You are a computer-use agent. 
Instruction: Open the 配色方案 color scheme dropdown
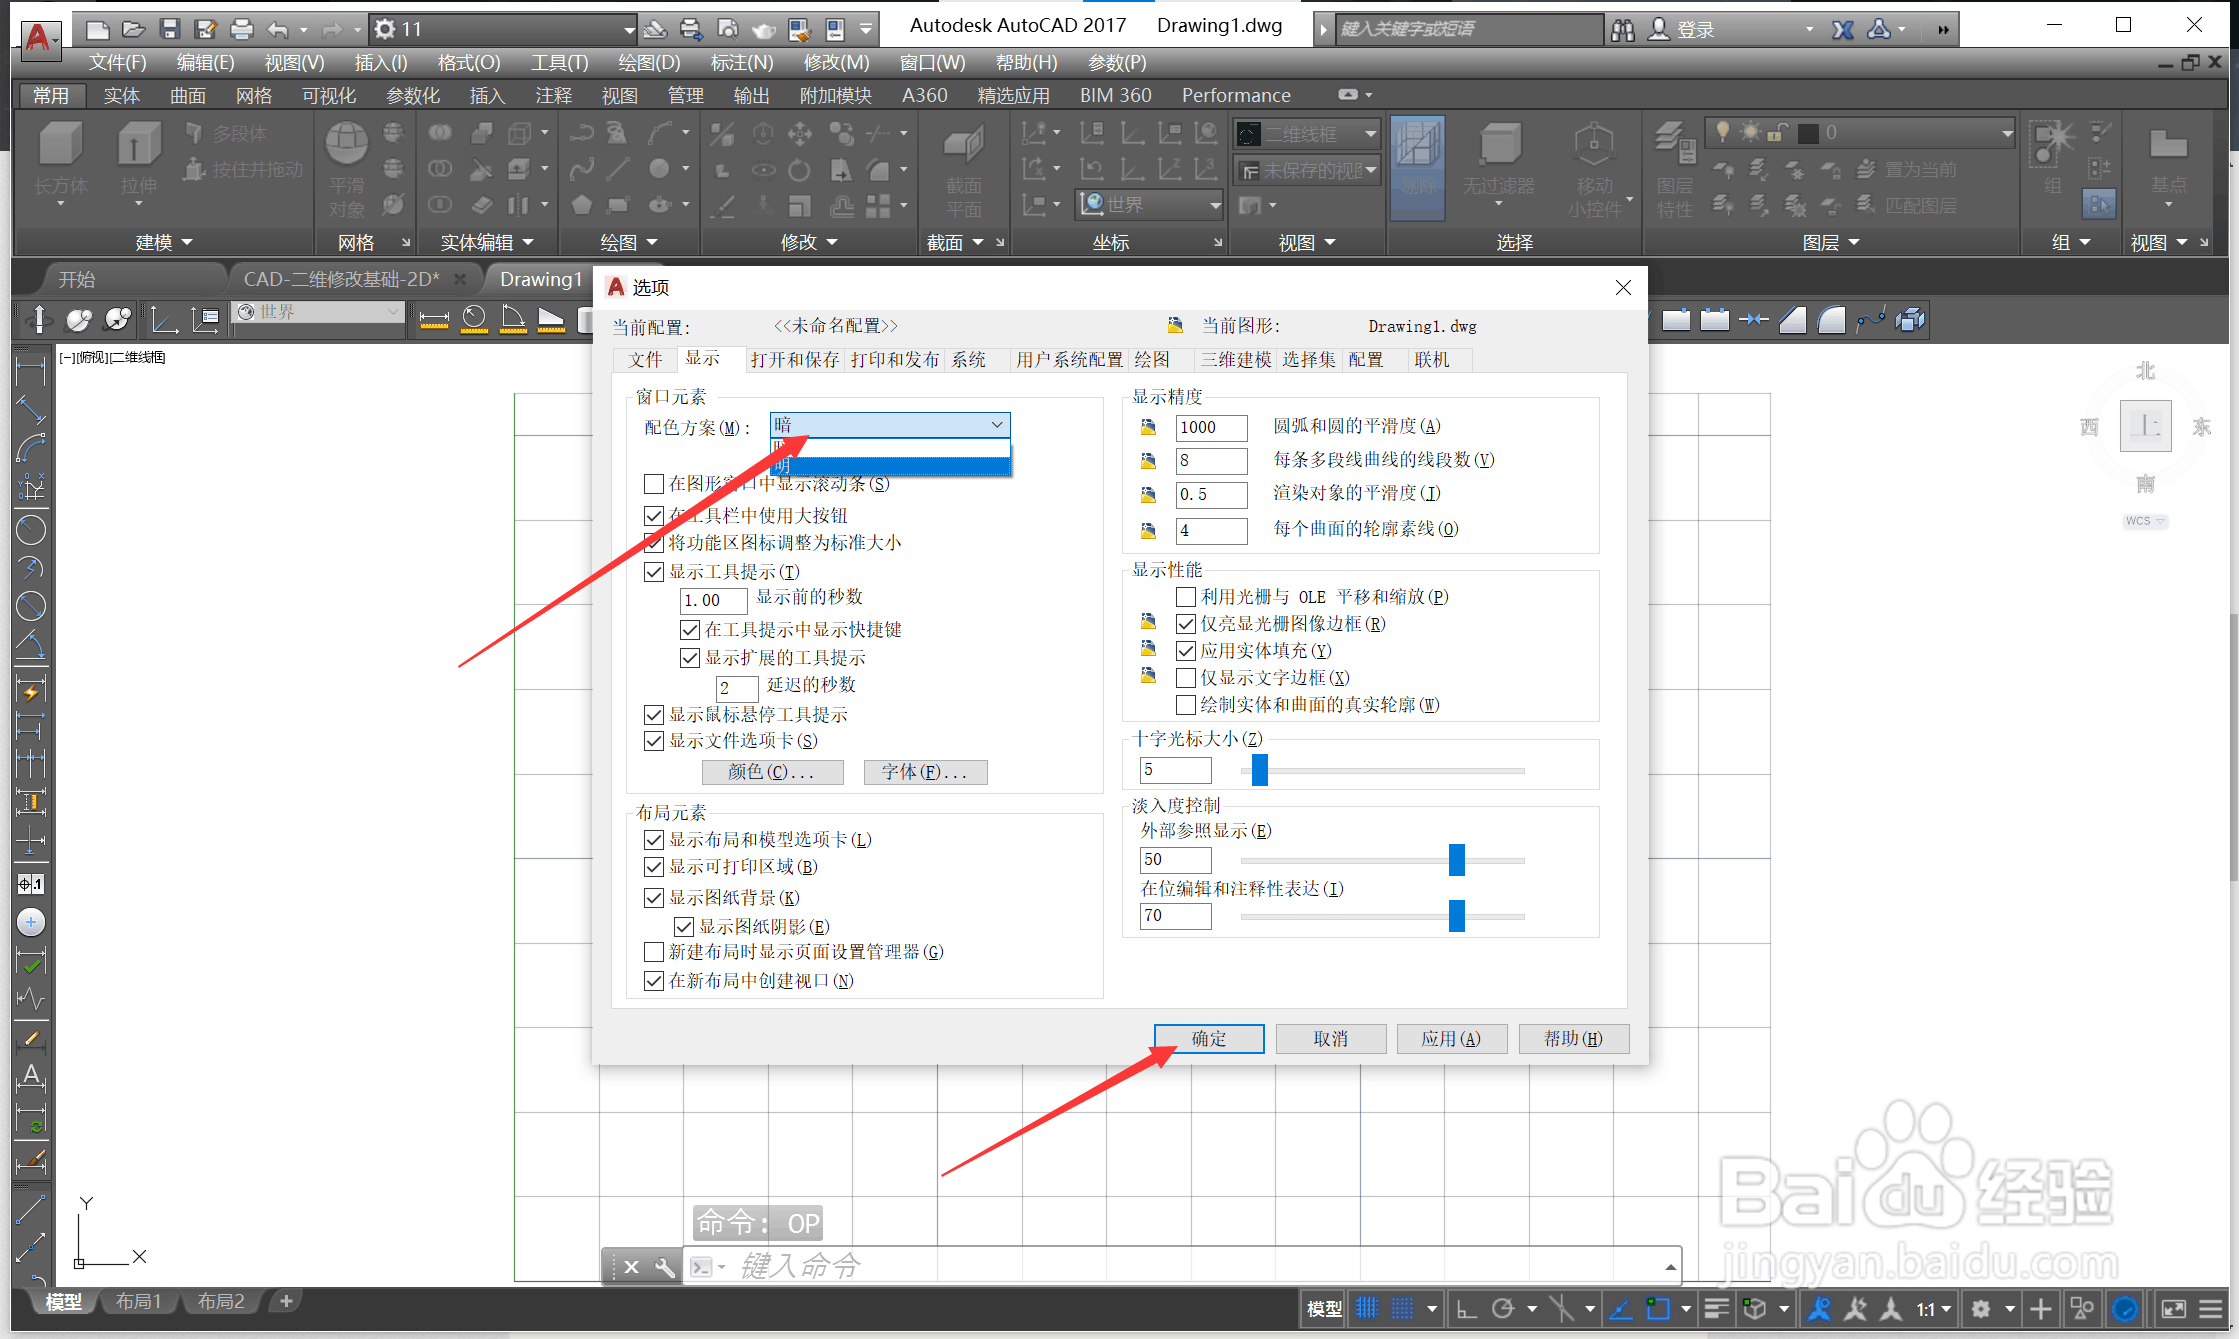coord(890,425)
